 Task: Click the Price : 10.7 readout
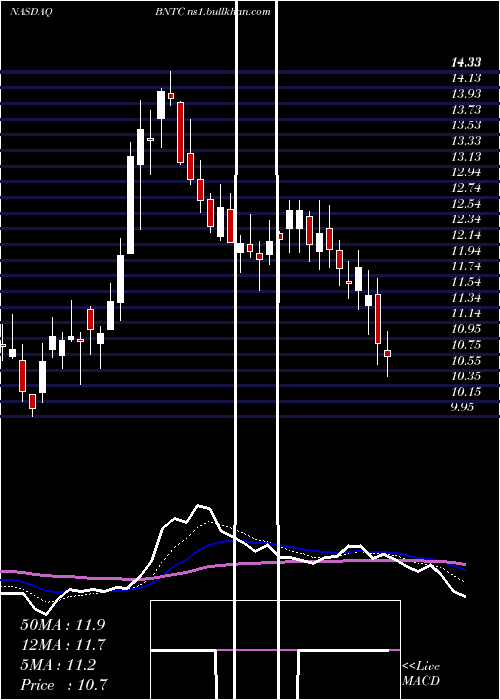(x=63, y=685)
